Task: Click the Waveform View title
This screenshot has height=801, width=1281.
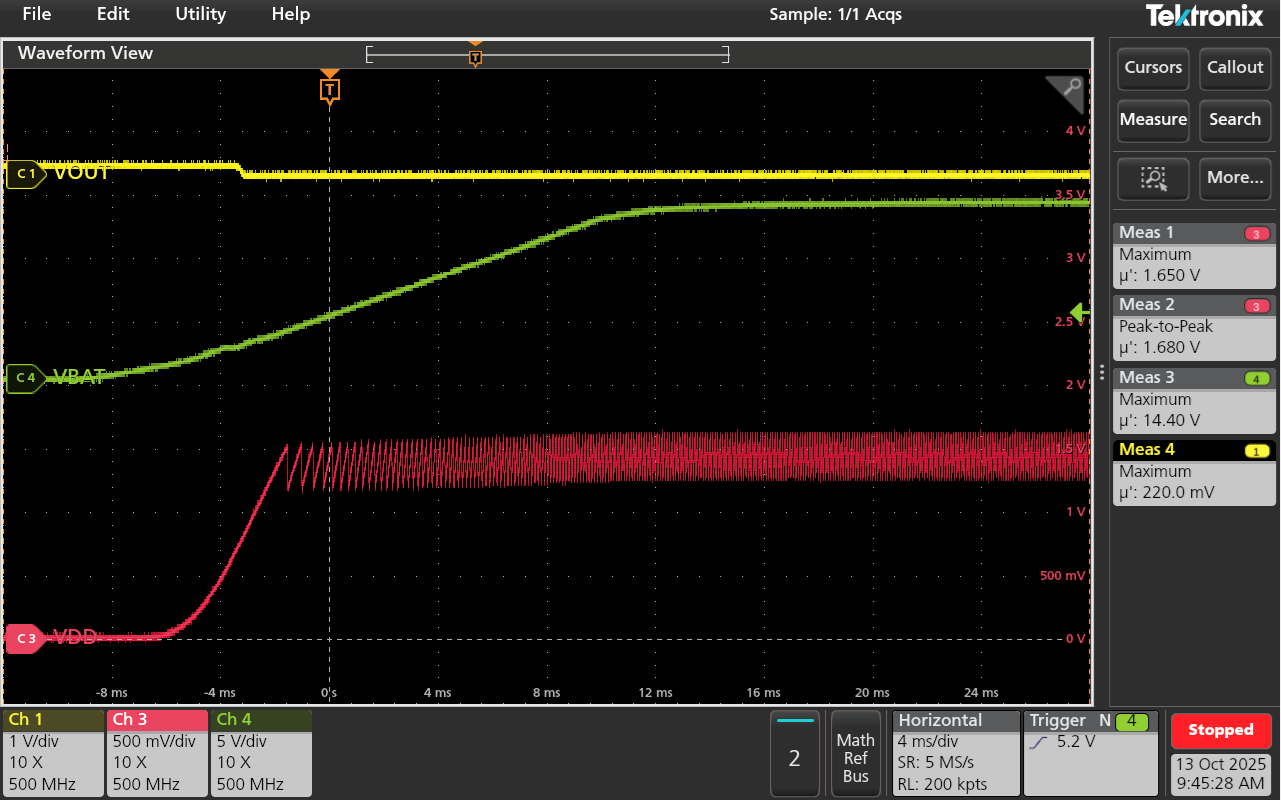Action: point(85,53)
